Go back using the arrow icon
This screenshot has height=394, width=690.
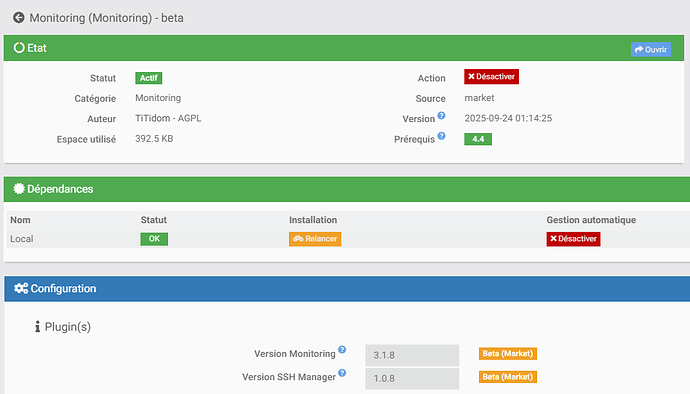point(18,18)
